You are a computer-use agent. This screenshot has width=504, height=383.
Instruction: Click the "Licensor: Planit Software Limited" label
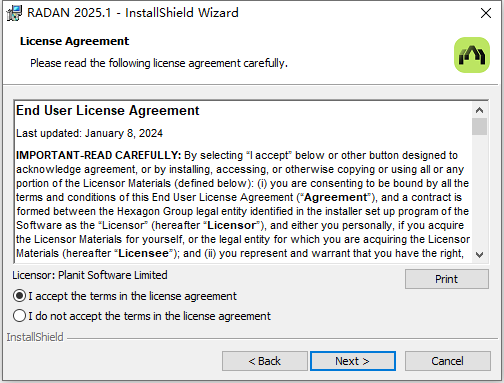(90, 275)
